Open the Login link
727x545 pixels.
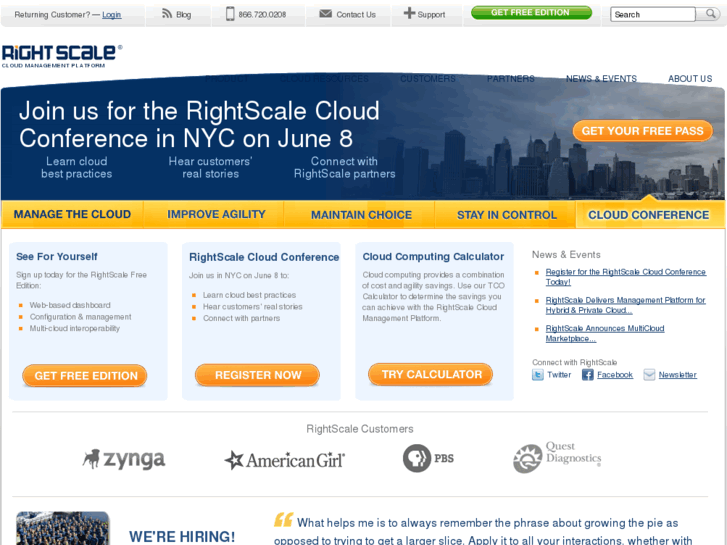click(111, 15)
